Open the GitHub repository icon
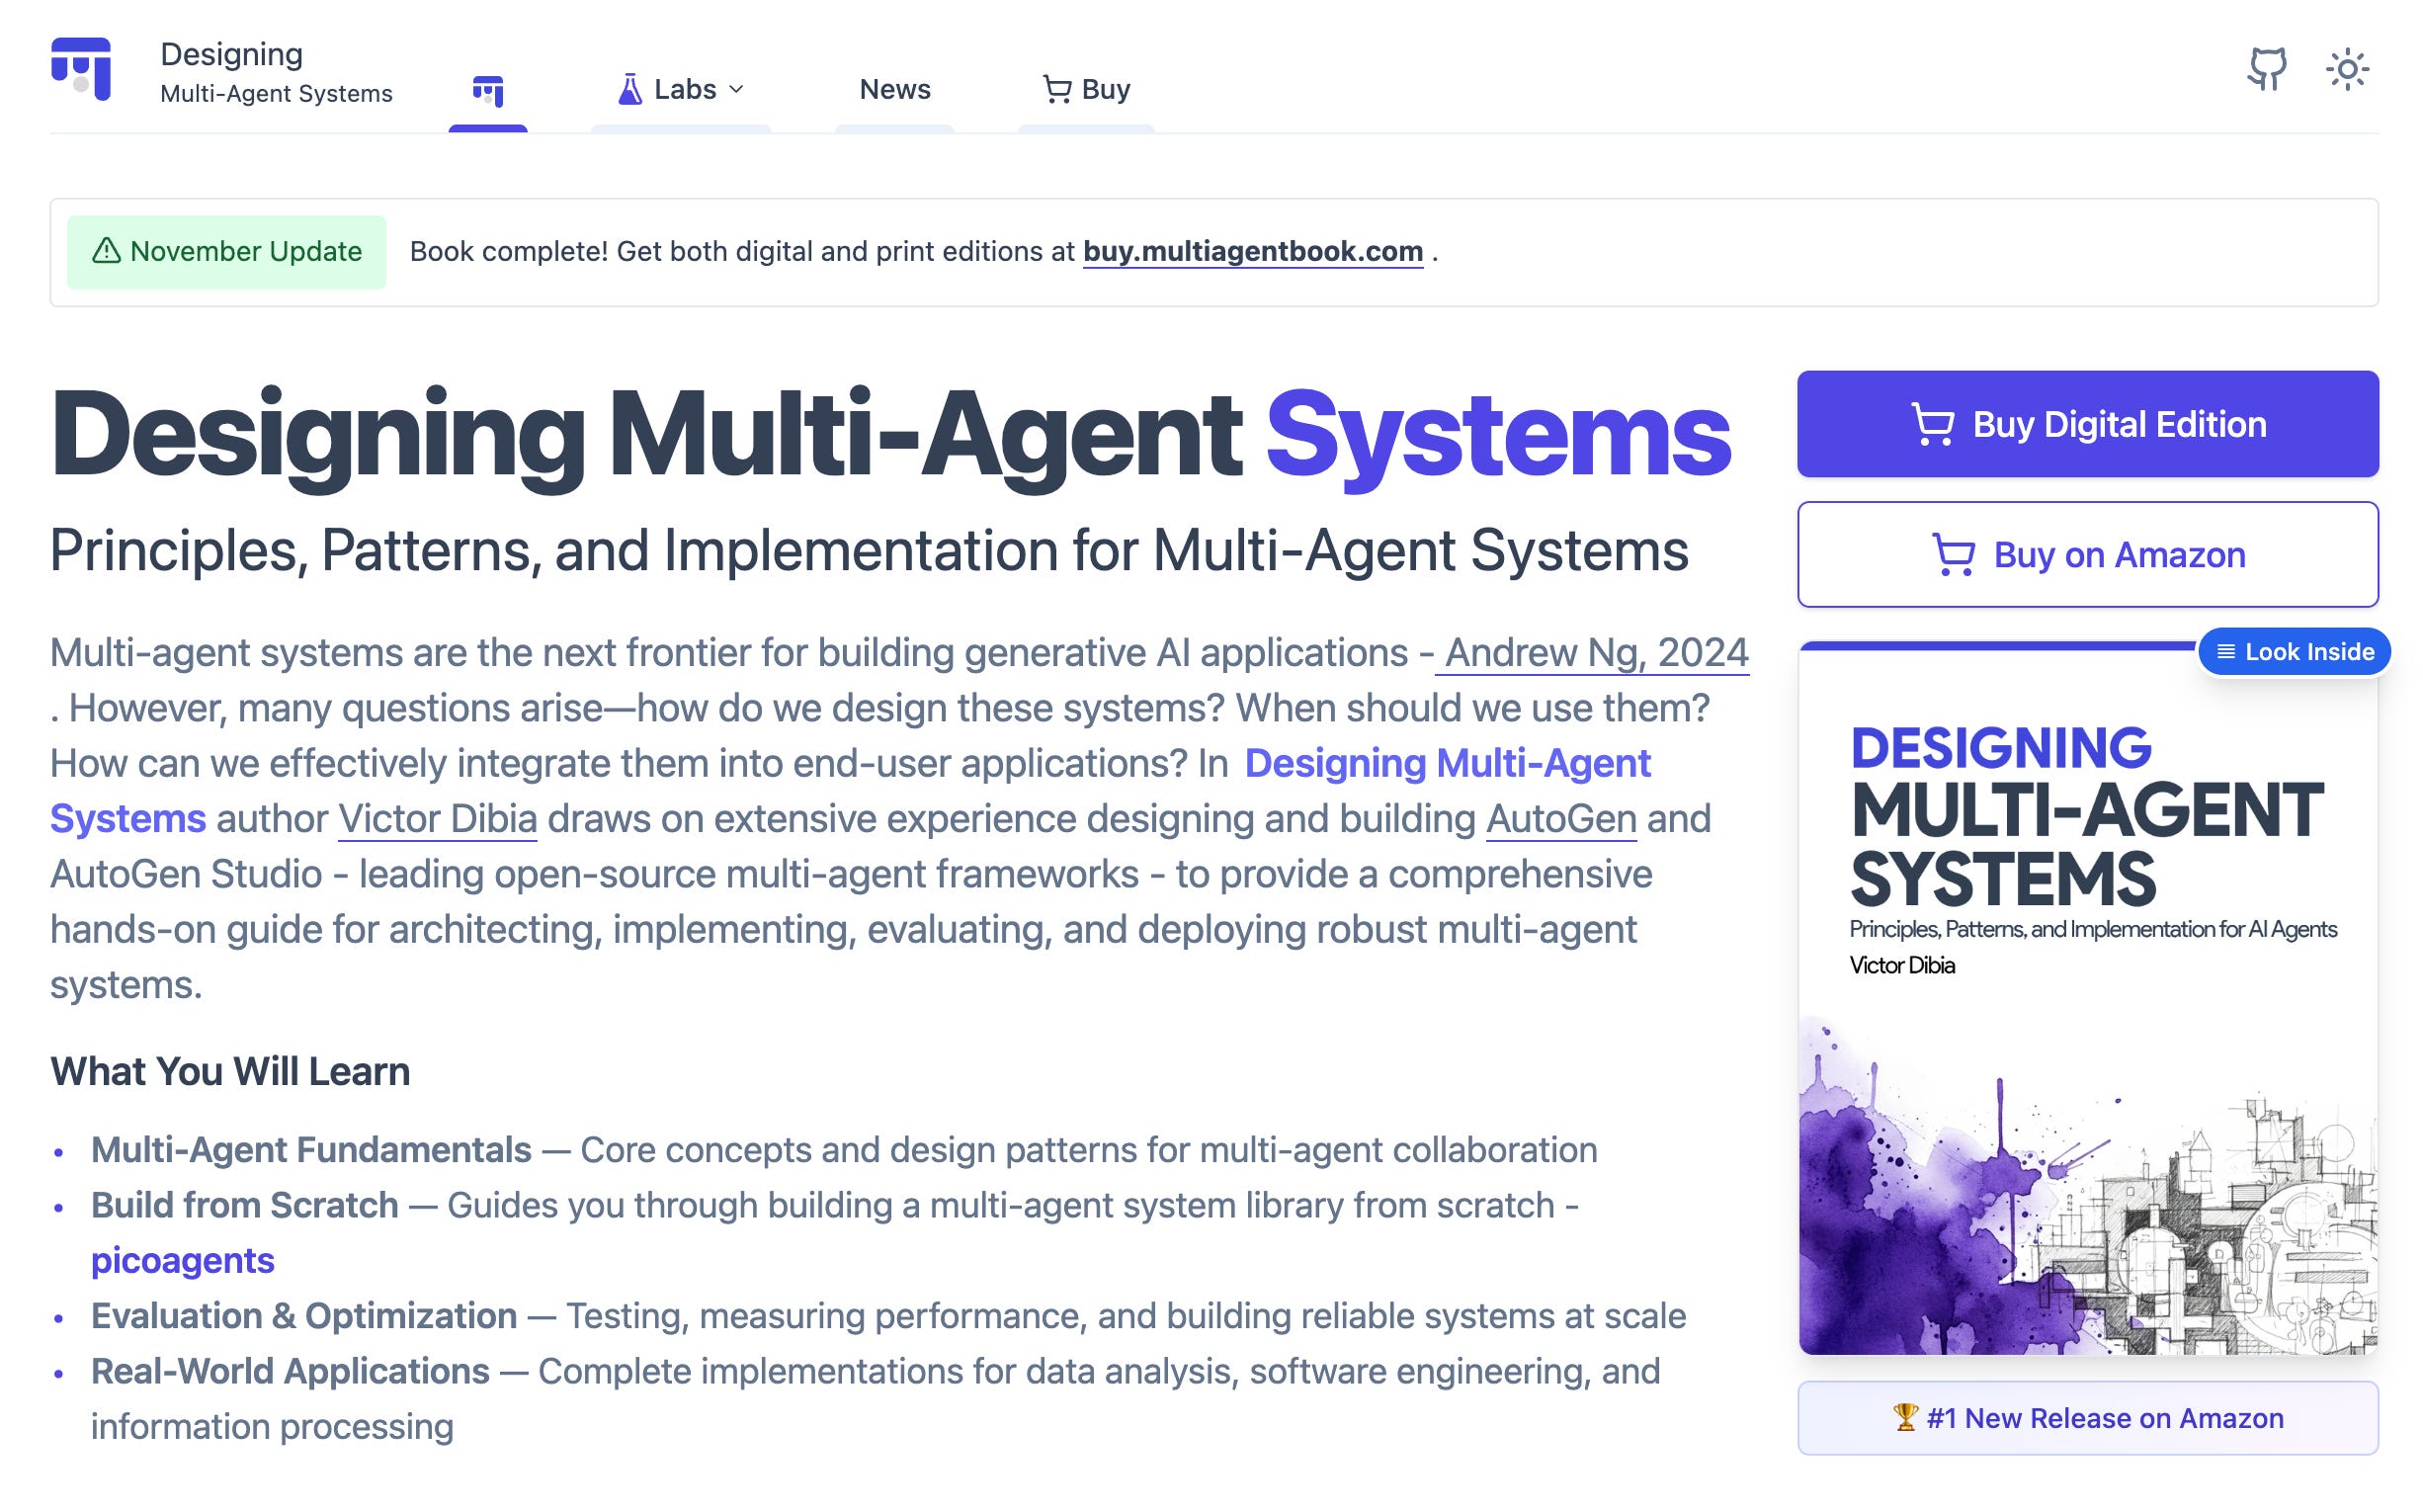Viewport: 2423px width, 1512px height. coord(2266,69)
